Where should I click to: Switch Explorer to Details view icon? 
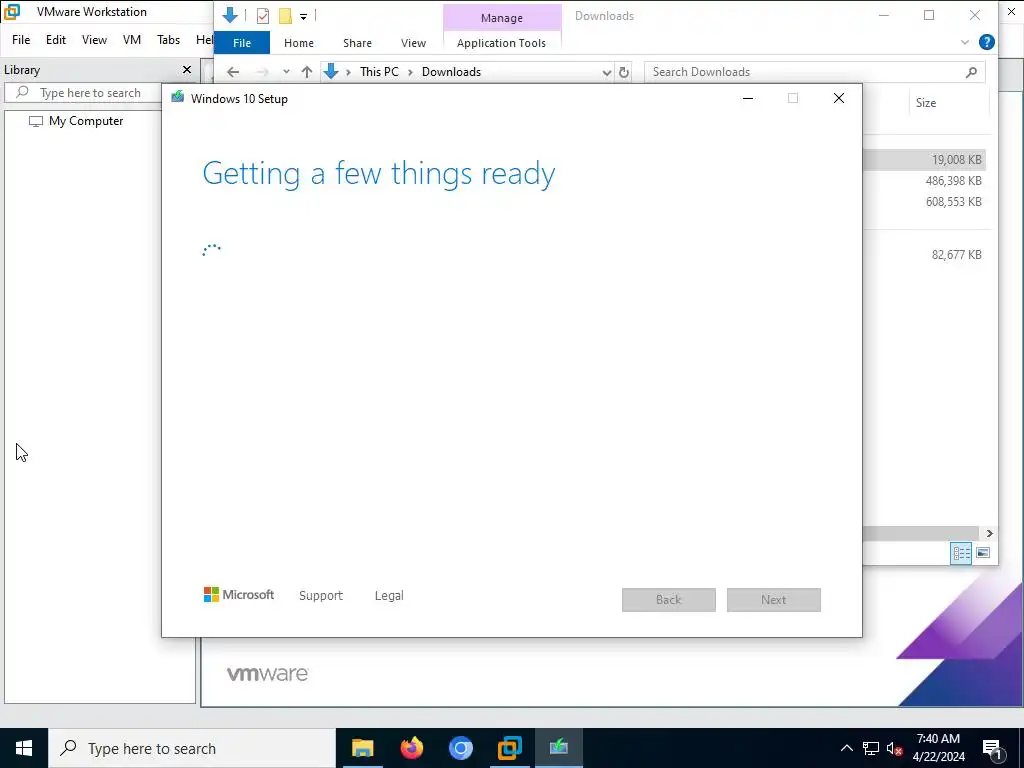tap(961, 554)
